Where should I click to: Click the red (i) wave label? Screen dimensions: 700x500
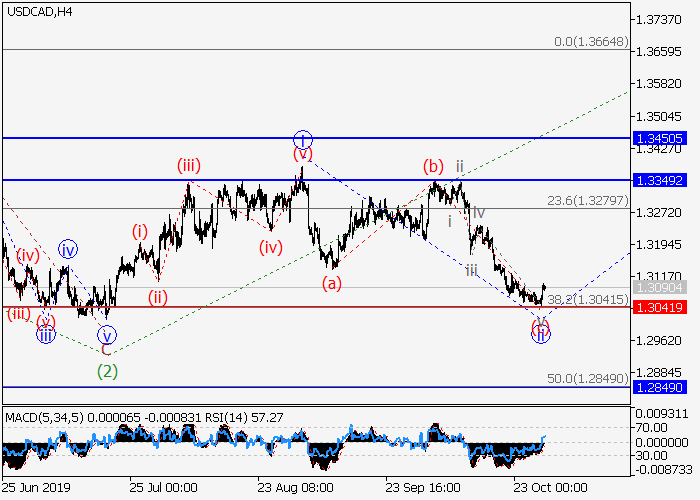click(x=140, y=231)
